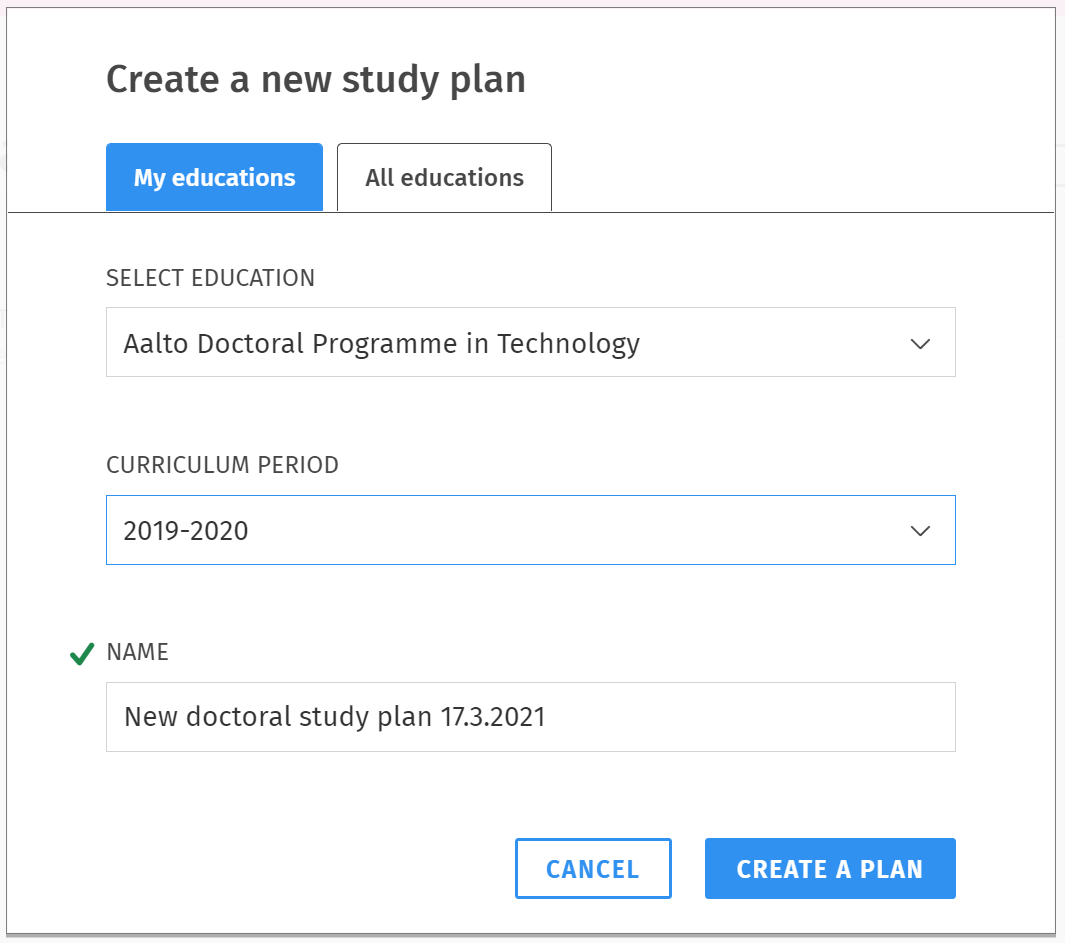Click the 2019-2020 selected value
Image resolution: width=1065 pixels, height=943 pixels.
(186, 531)
